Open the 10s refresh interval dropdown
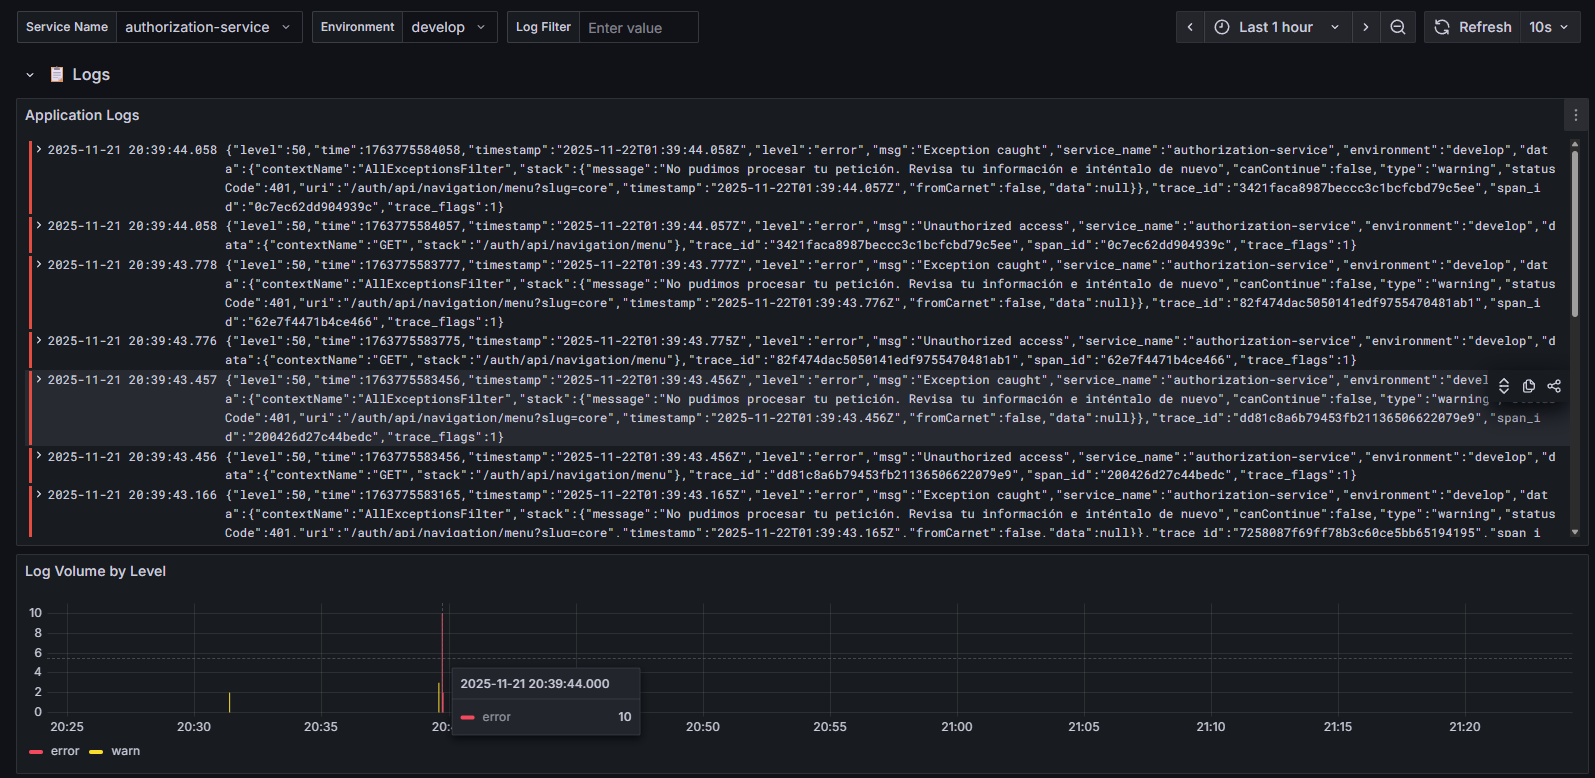Screen dimensions: 1595x778 (x=1550, y=27)
